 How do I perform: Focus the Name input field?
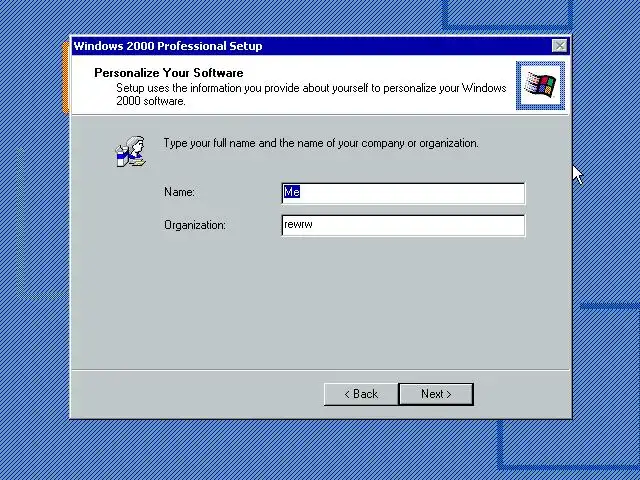[403, 193]
